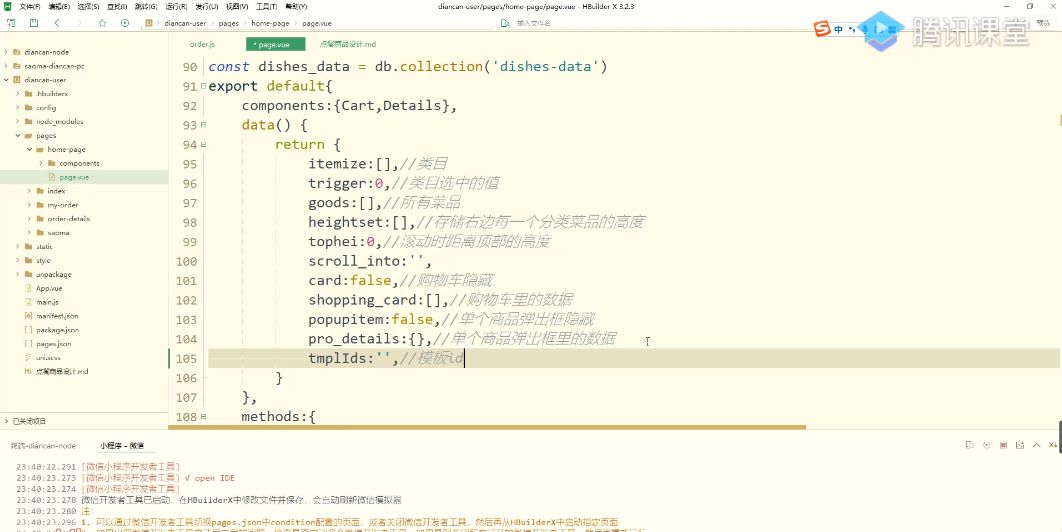Collapse the home-page folder
1062x532 pixels.
point(29,149)
